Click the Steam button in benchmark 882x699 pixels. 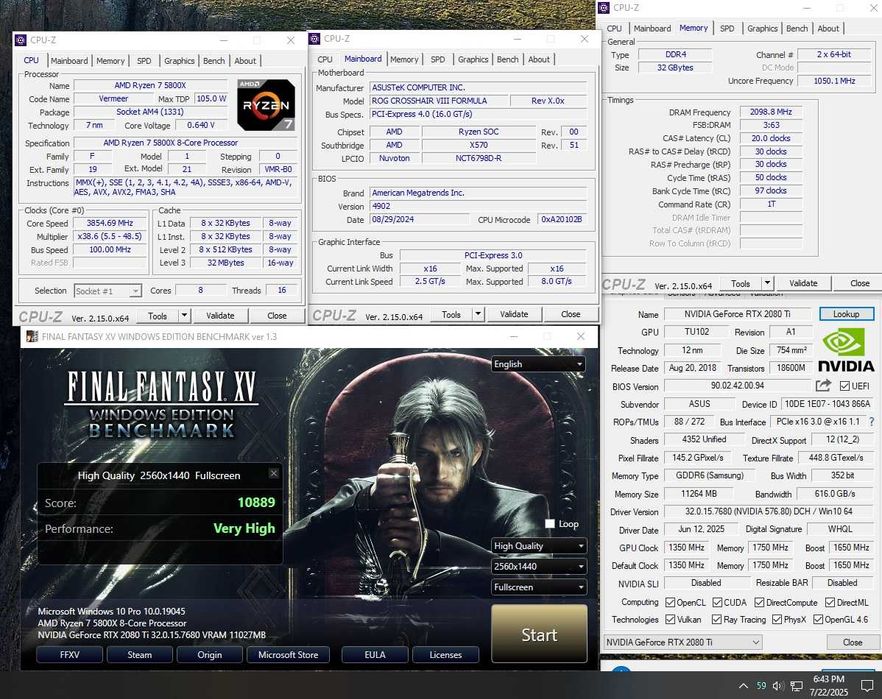(140, 655)
